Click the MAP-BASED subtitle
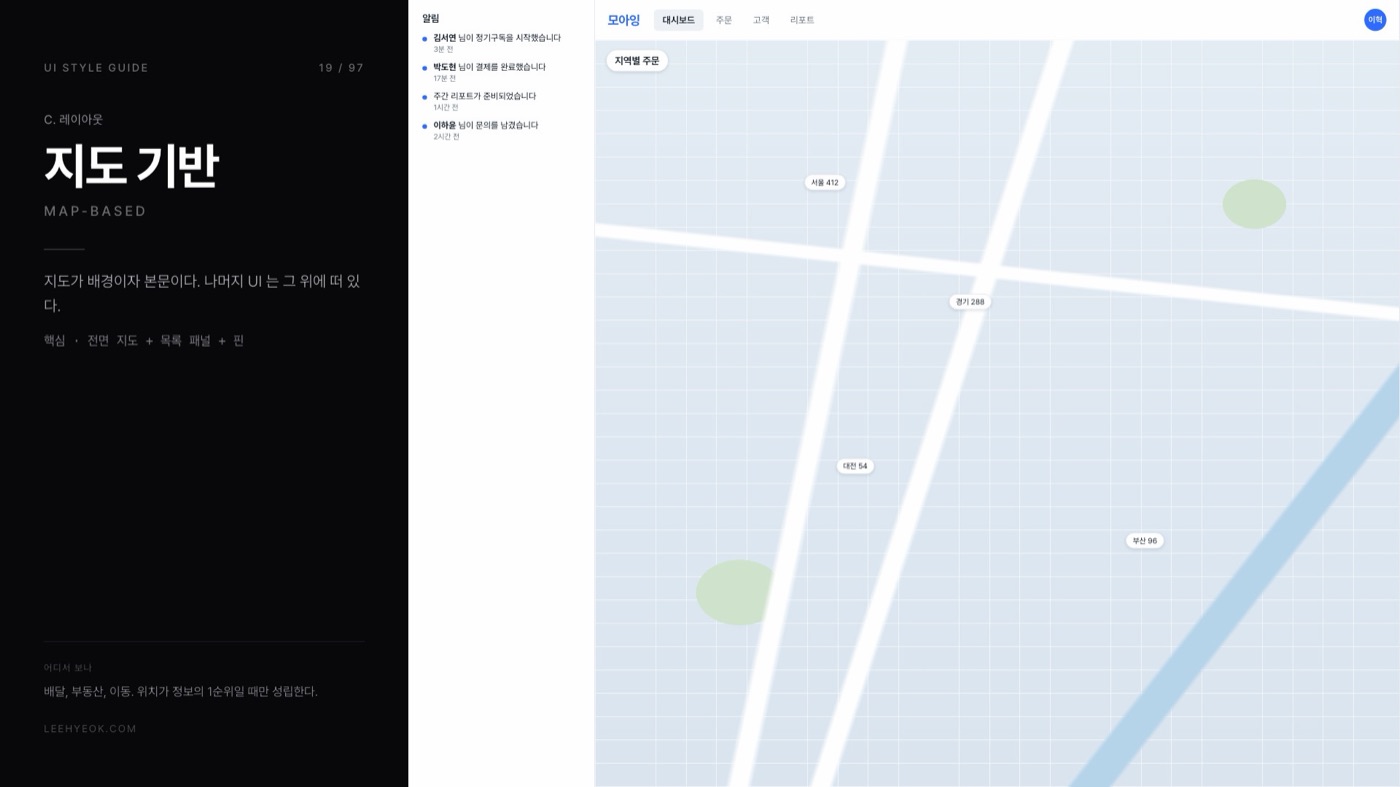The height and width of the screenshot is (787, 1400). tap(95, 211)
